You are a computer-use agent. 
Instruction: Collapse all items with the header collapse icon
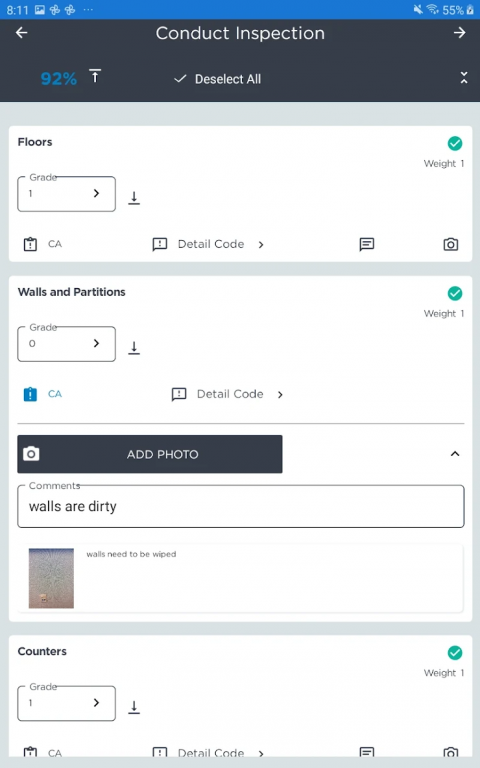point(463,77)
